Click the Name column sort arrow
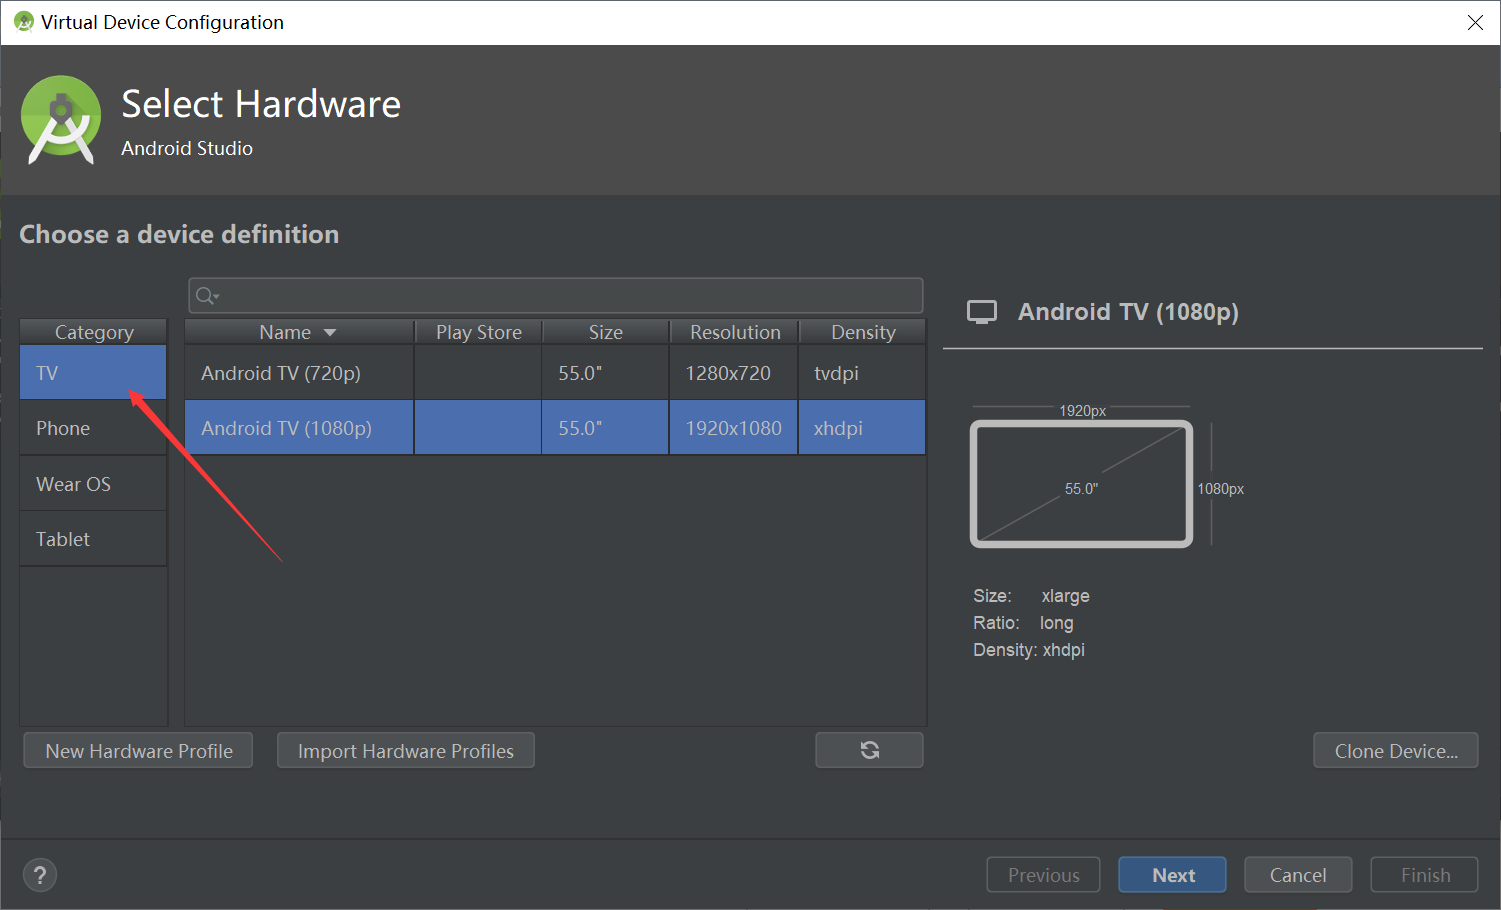The image size is (1501, 910). (x=330, y=333)
